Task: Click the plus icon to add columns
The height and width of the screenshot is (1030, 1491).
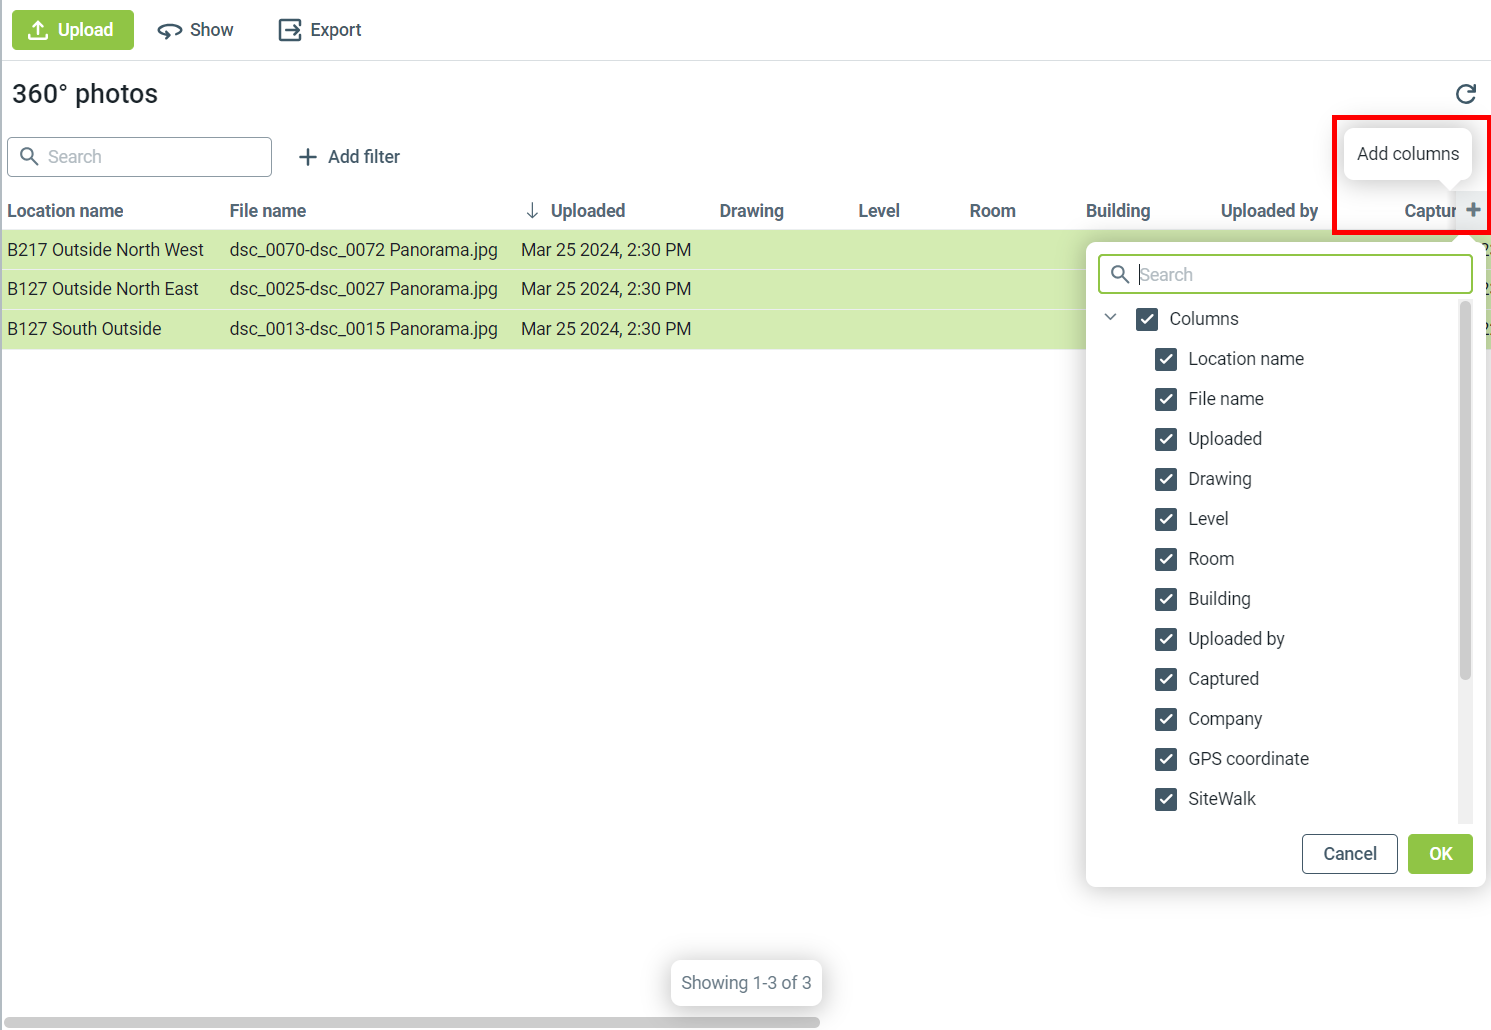Action: 1472,210
